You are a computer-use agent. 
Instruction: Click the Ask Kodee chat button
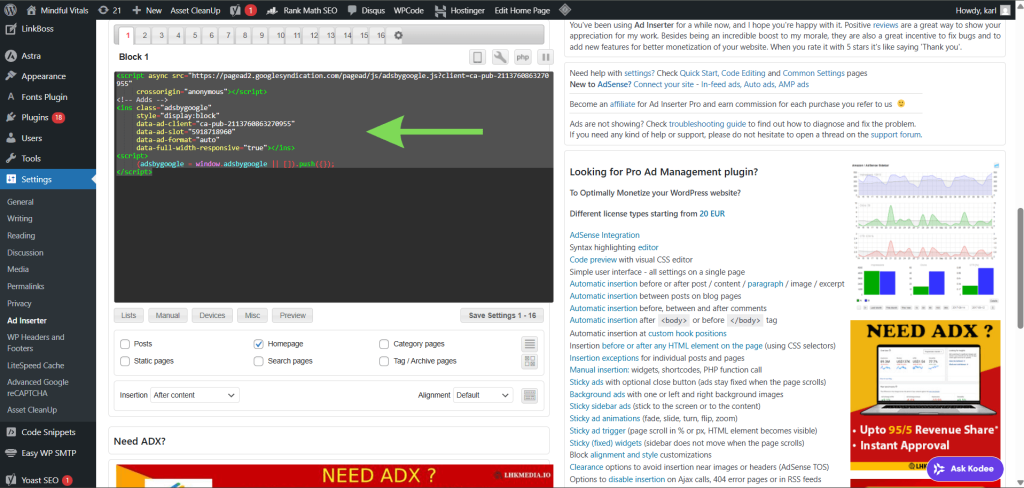(965, 468)
